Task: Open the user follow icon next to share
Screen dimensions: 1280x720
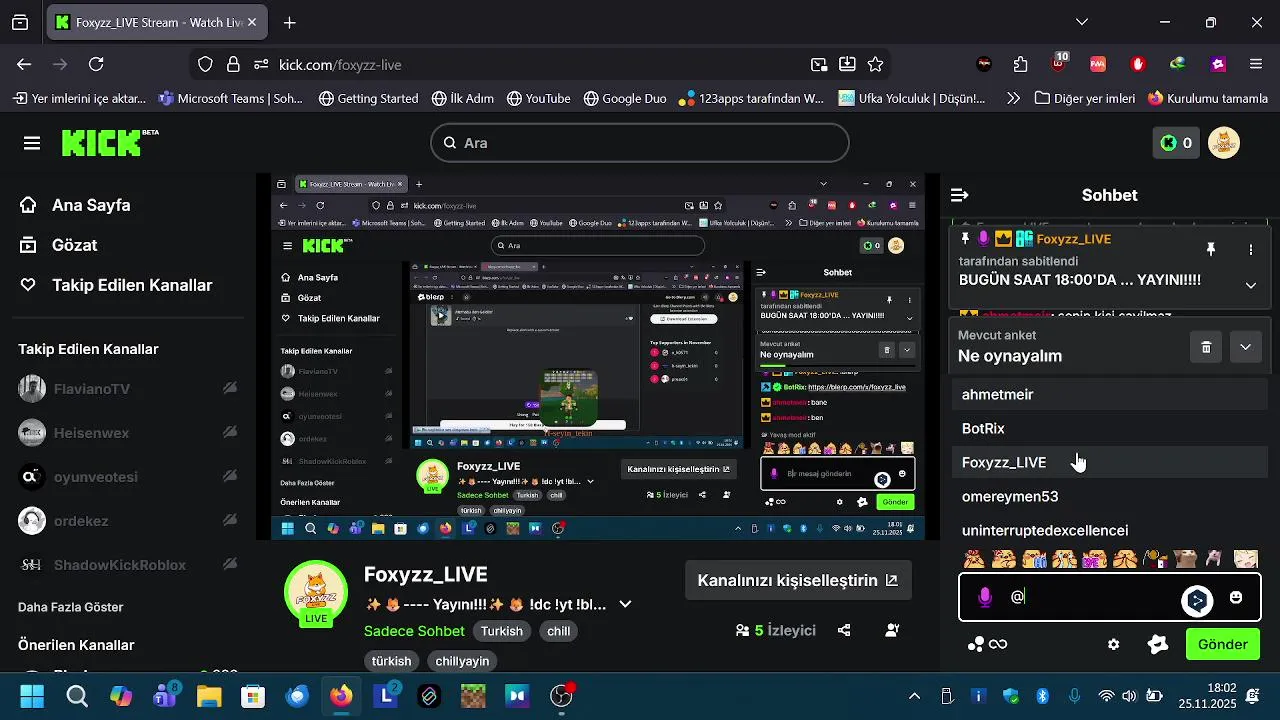Action: point(892,630)
